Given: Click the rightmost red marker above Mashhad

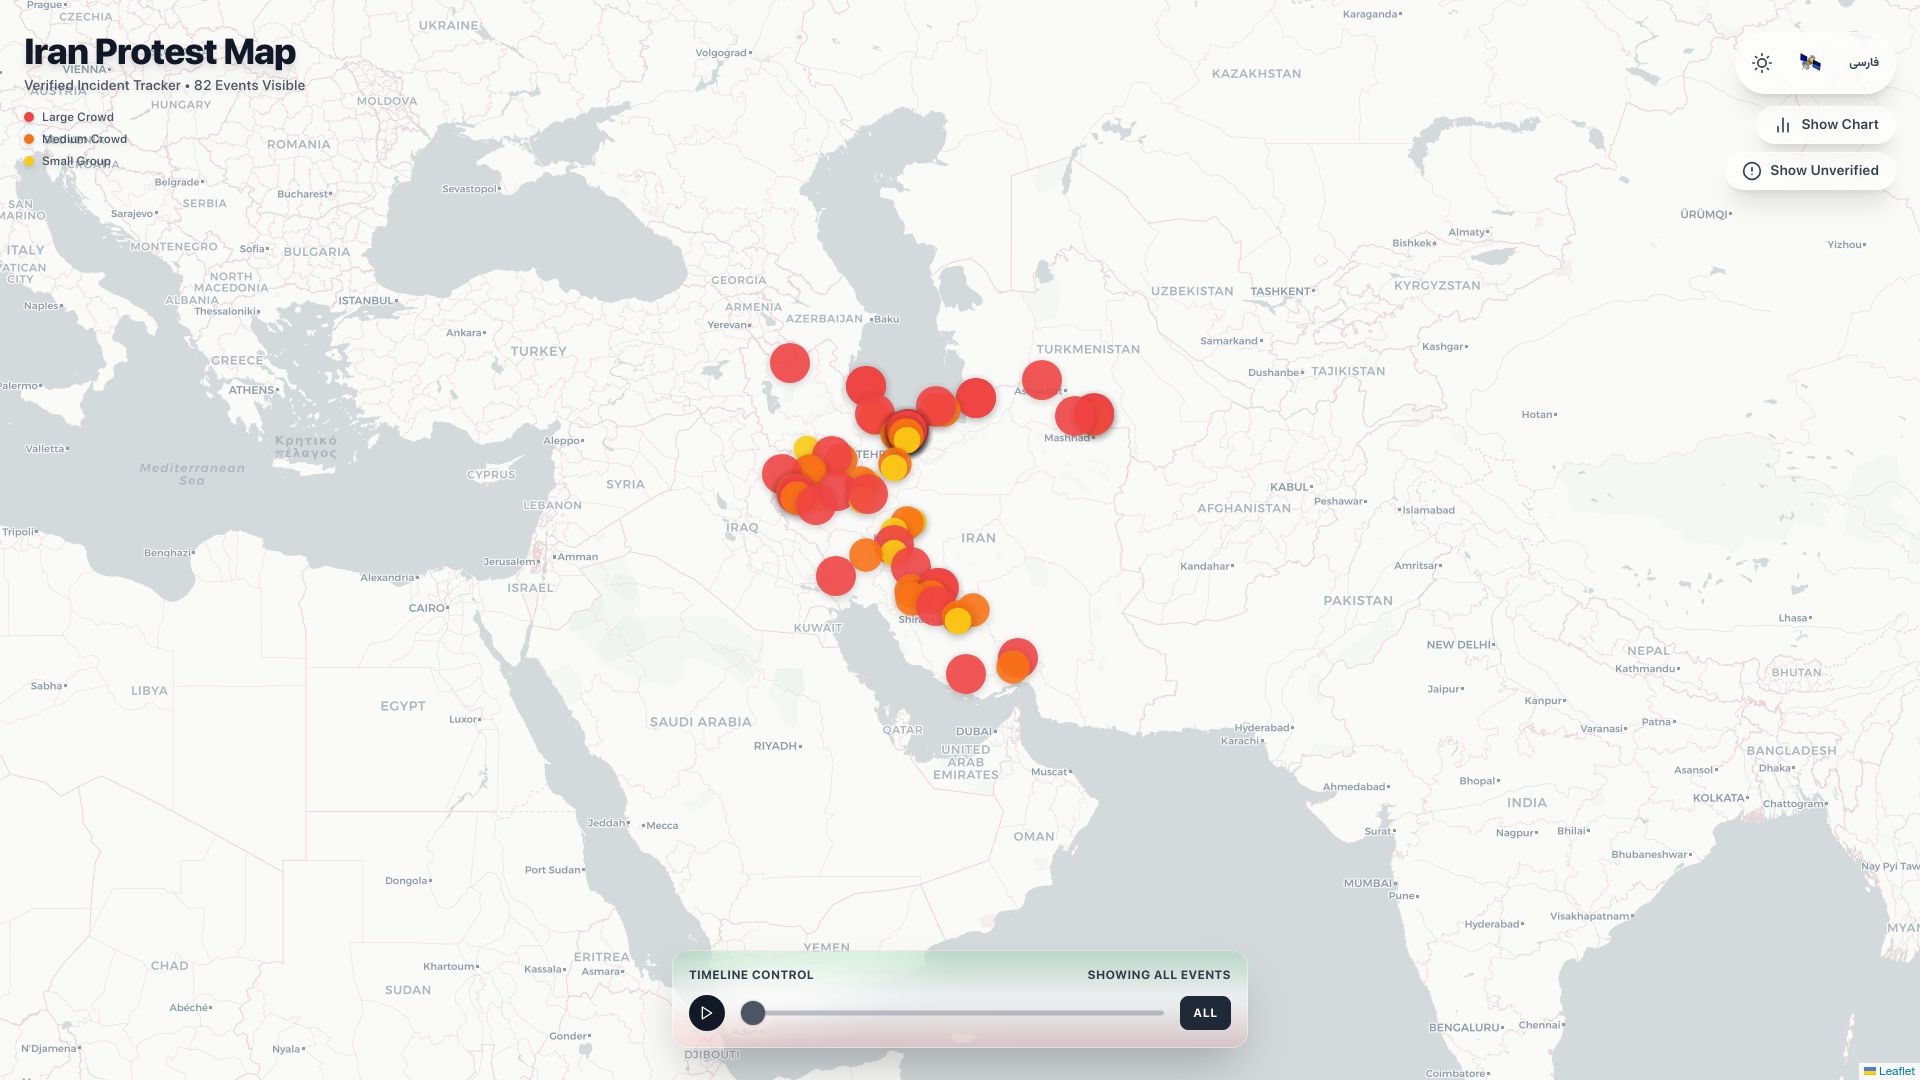Looking at the screenshot, I should tap(1095, 413).
